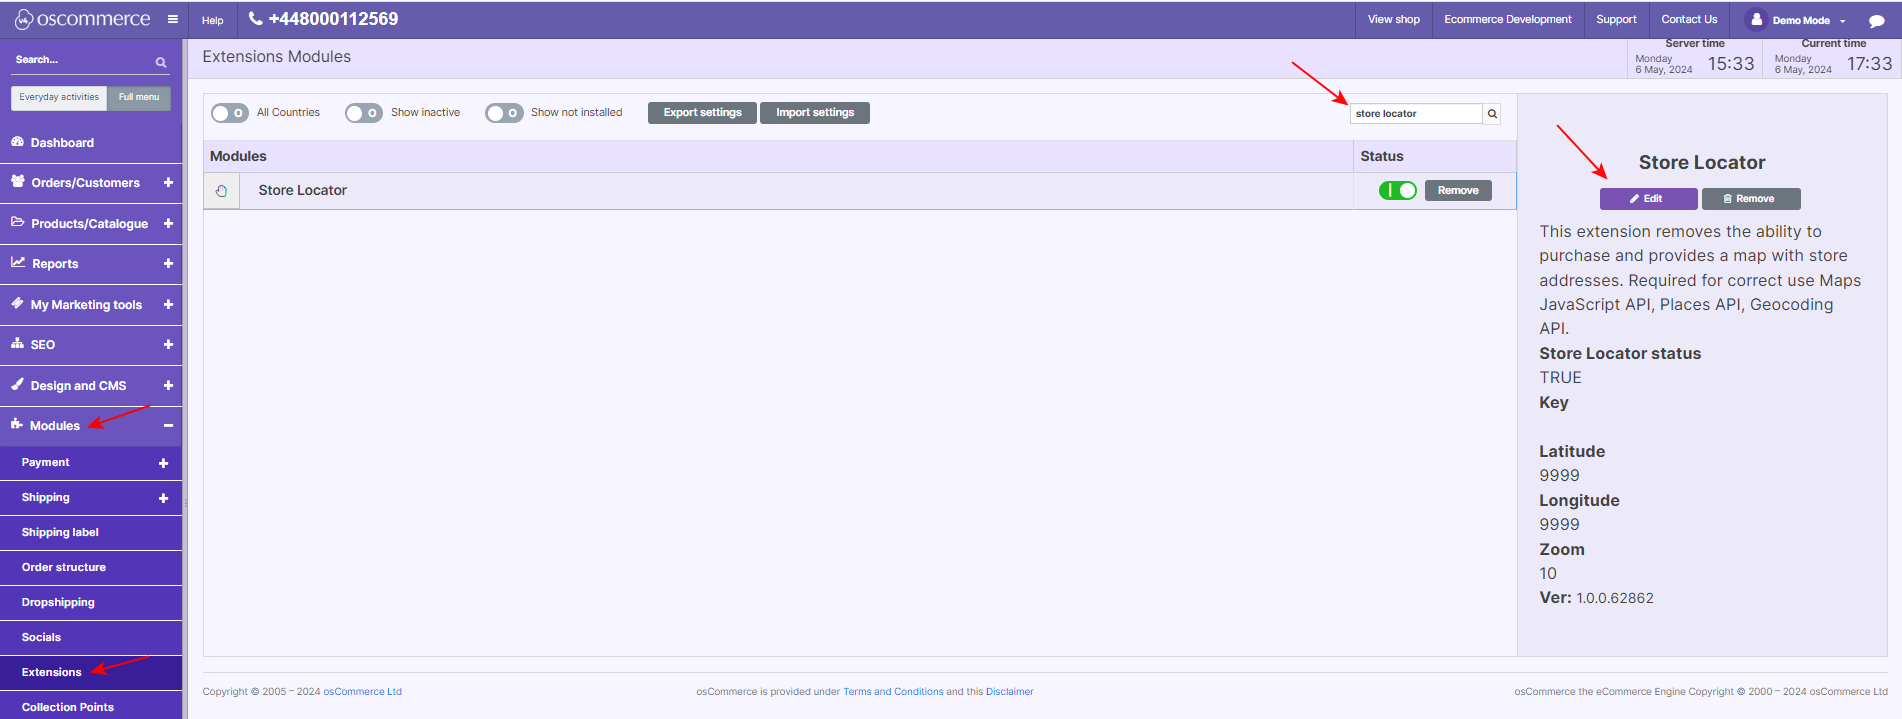Open the Collection Points menu item
Screen dimensions: 1902x719
click(x=91, y=706)
